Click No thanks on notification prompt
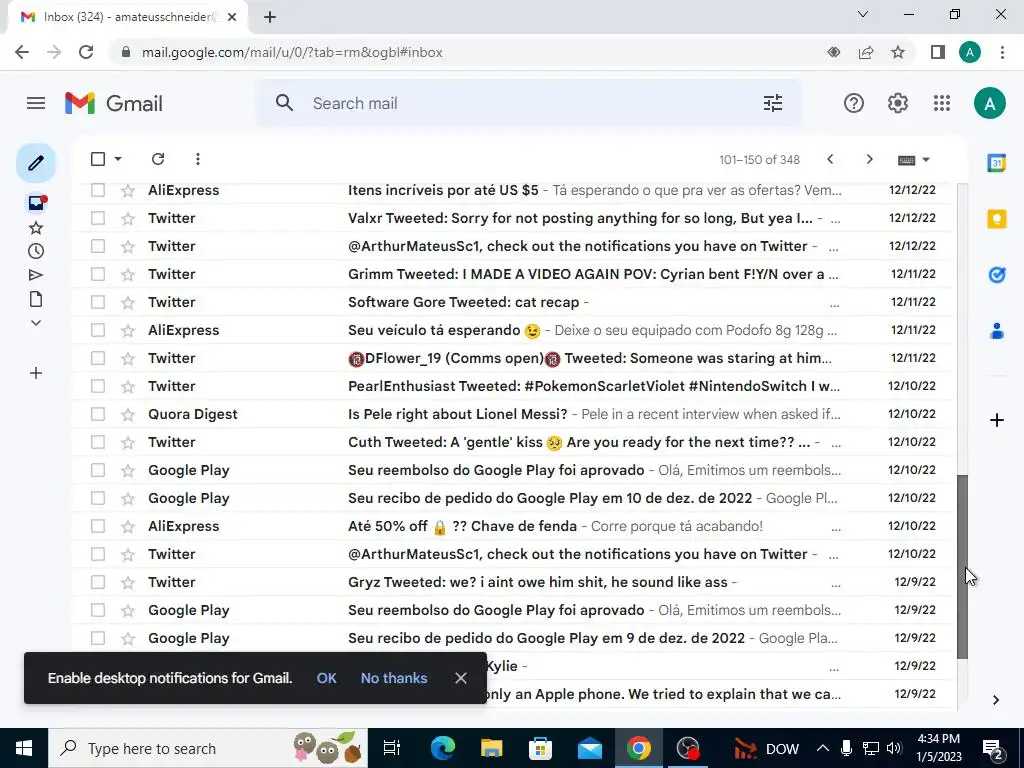The height and width of the screenshot is (768, 1024). click(394, 679)
